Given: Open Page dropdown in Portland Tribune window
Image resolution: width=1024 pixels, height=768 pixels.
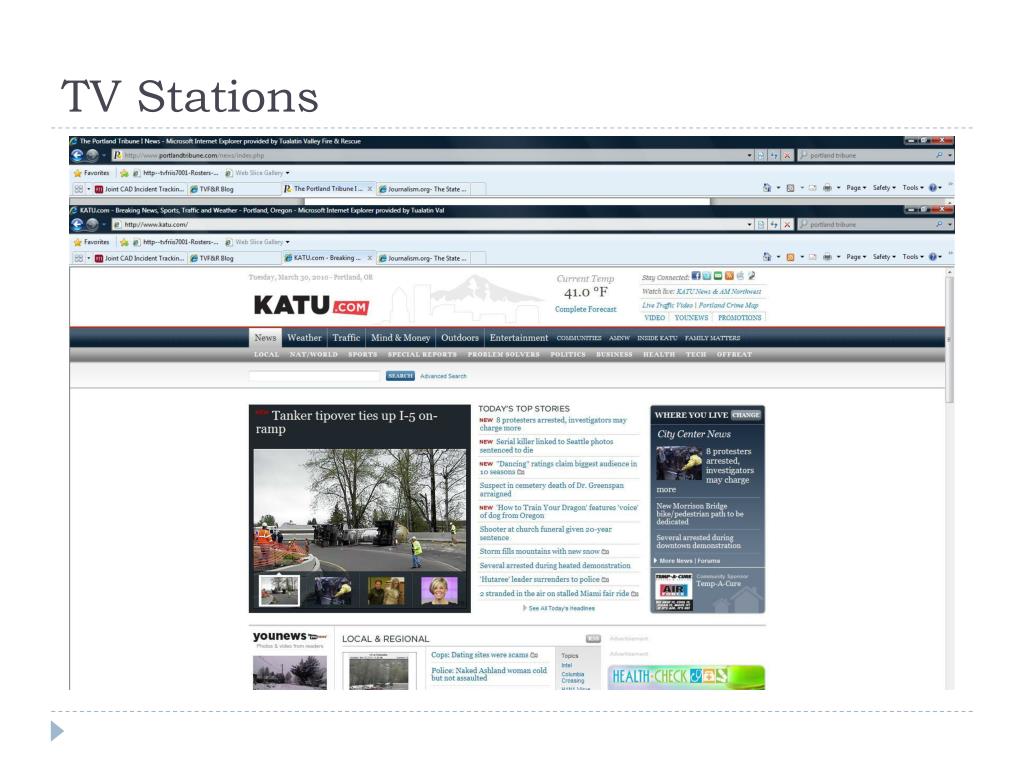Looking at the screenshot, I should click(856, 187).
